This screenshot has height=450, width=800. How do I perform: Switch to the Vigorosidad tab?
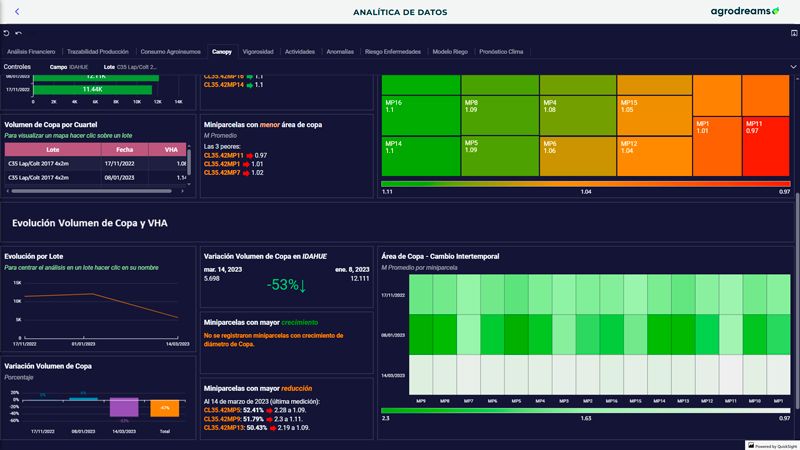(258, 51)
